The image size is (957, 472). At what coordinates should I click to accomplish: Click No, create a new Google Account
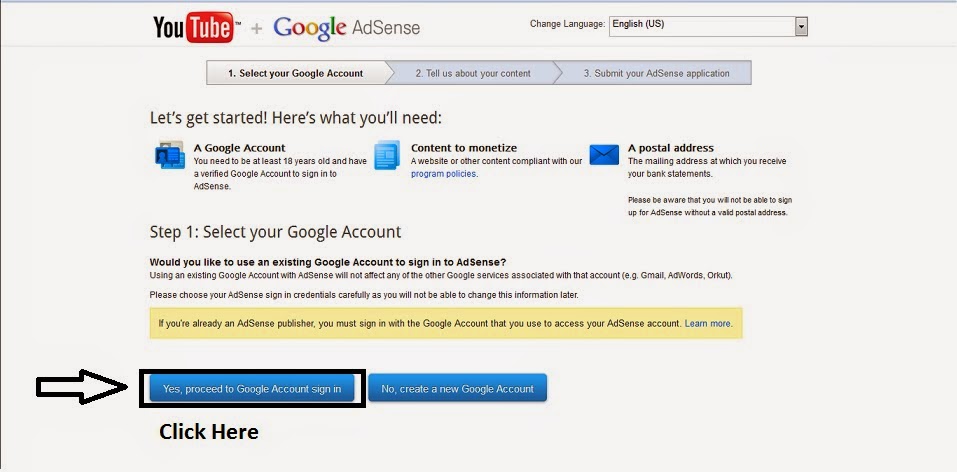point(457,388)
